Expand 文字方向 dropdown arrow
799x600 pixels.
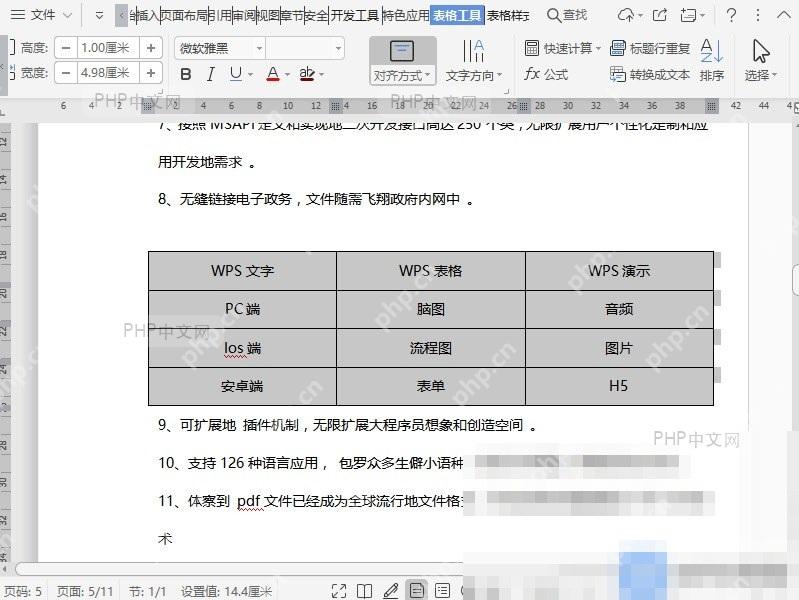(x=500, y=75)
